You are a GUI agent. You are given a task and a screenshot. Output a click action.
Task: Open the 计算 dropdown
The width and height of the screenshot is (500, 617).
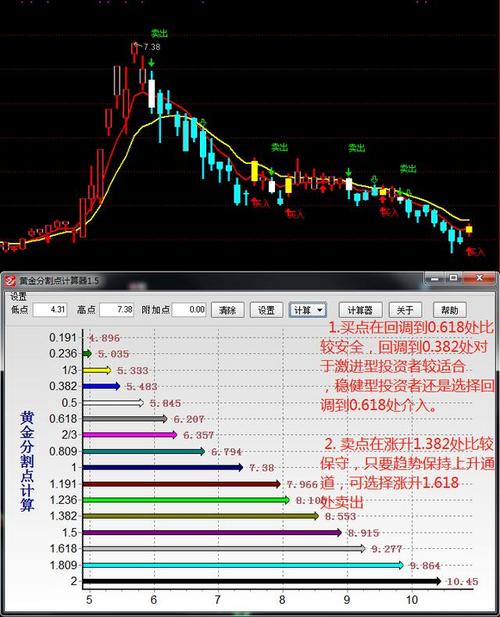click(308, 310)
